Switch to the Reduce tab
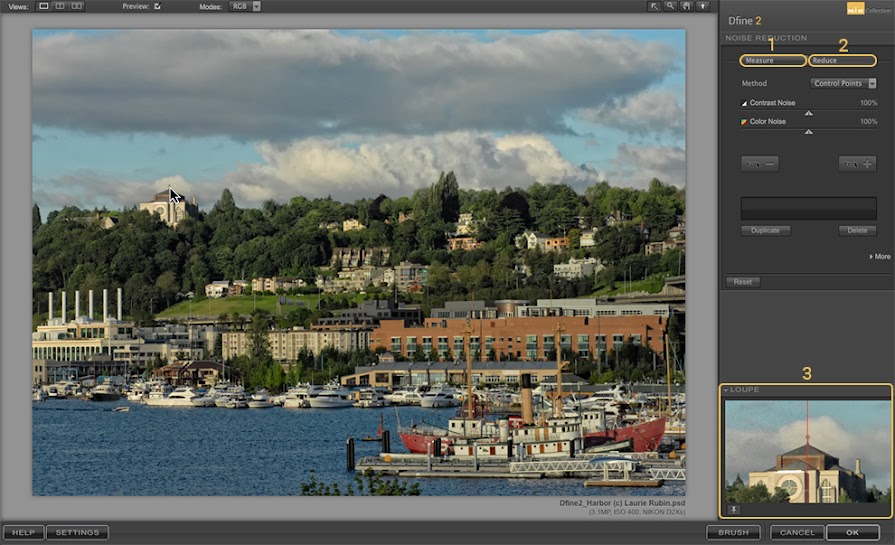The height and width of the screenshot is (545, 895). click(x=842, y=61)
